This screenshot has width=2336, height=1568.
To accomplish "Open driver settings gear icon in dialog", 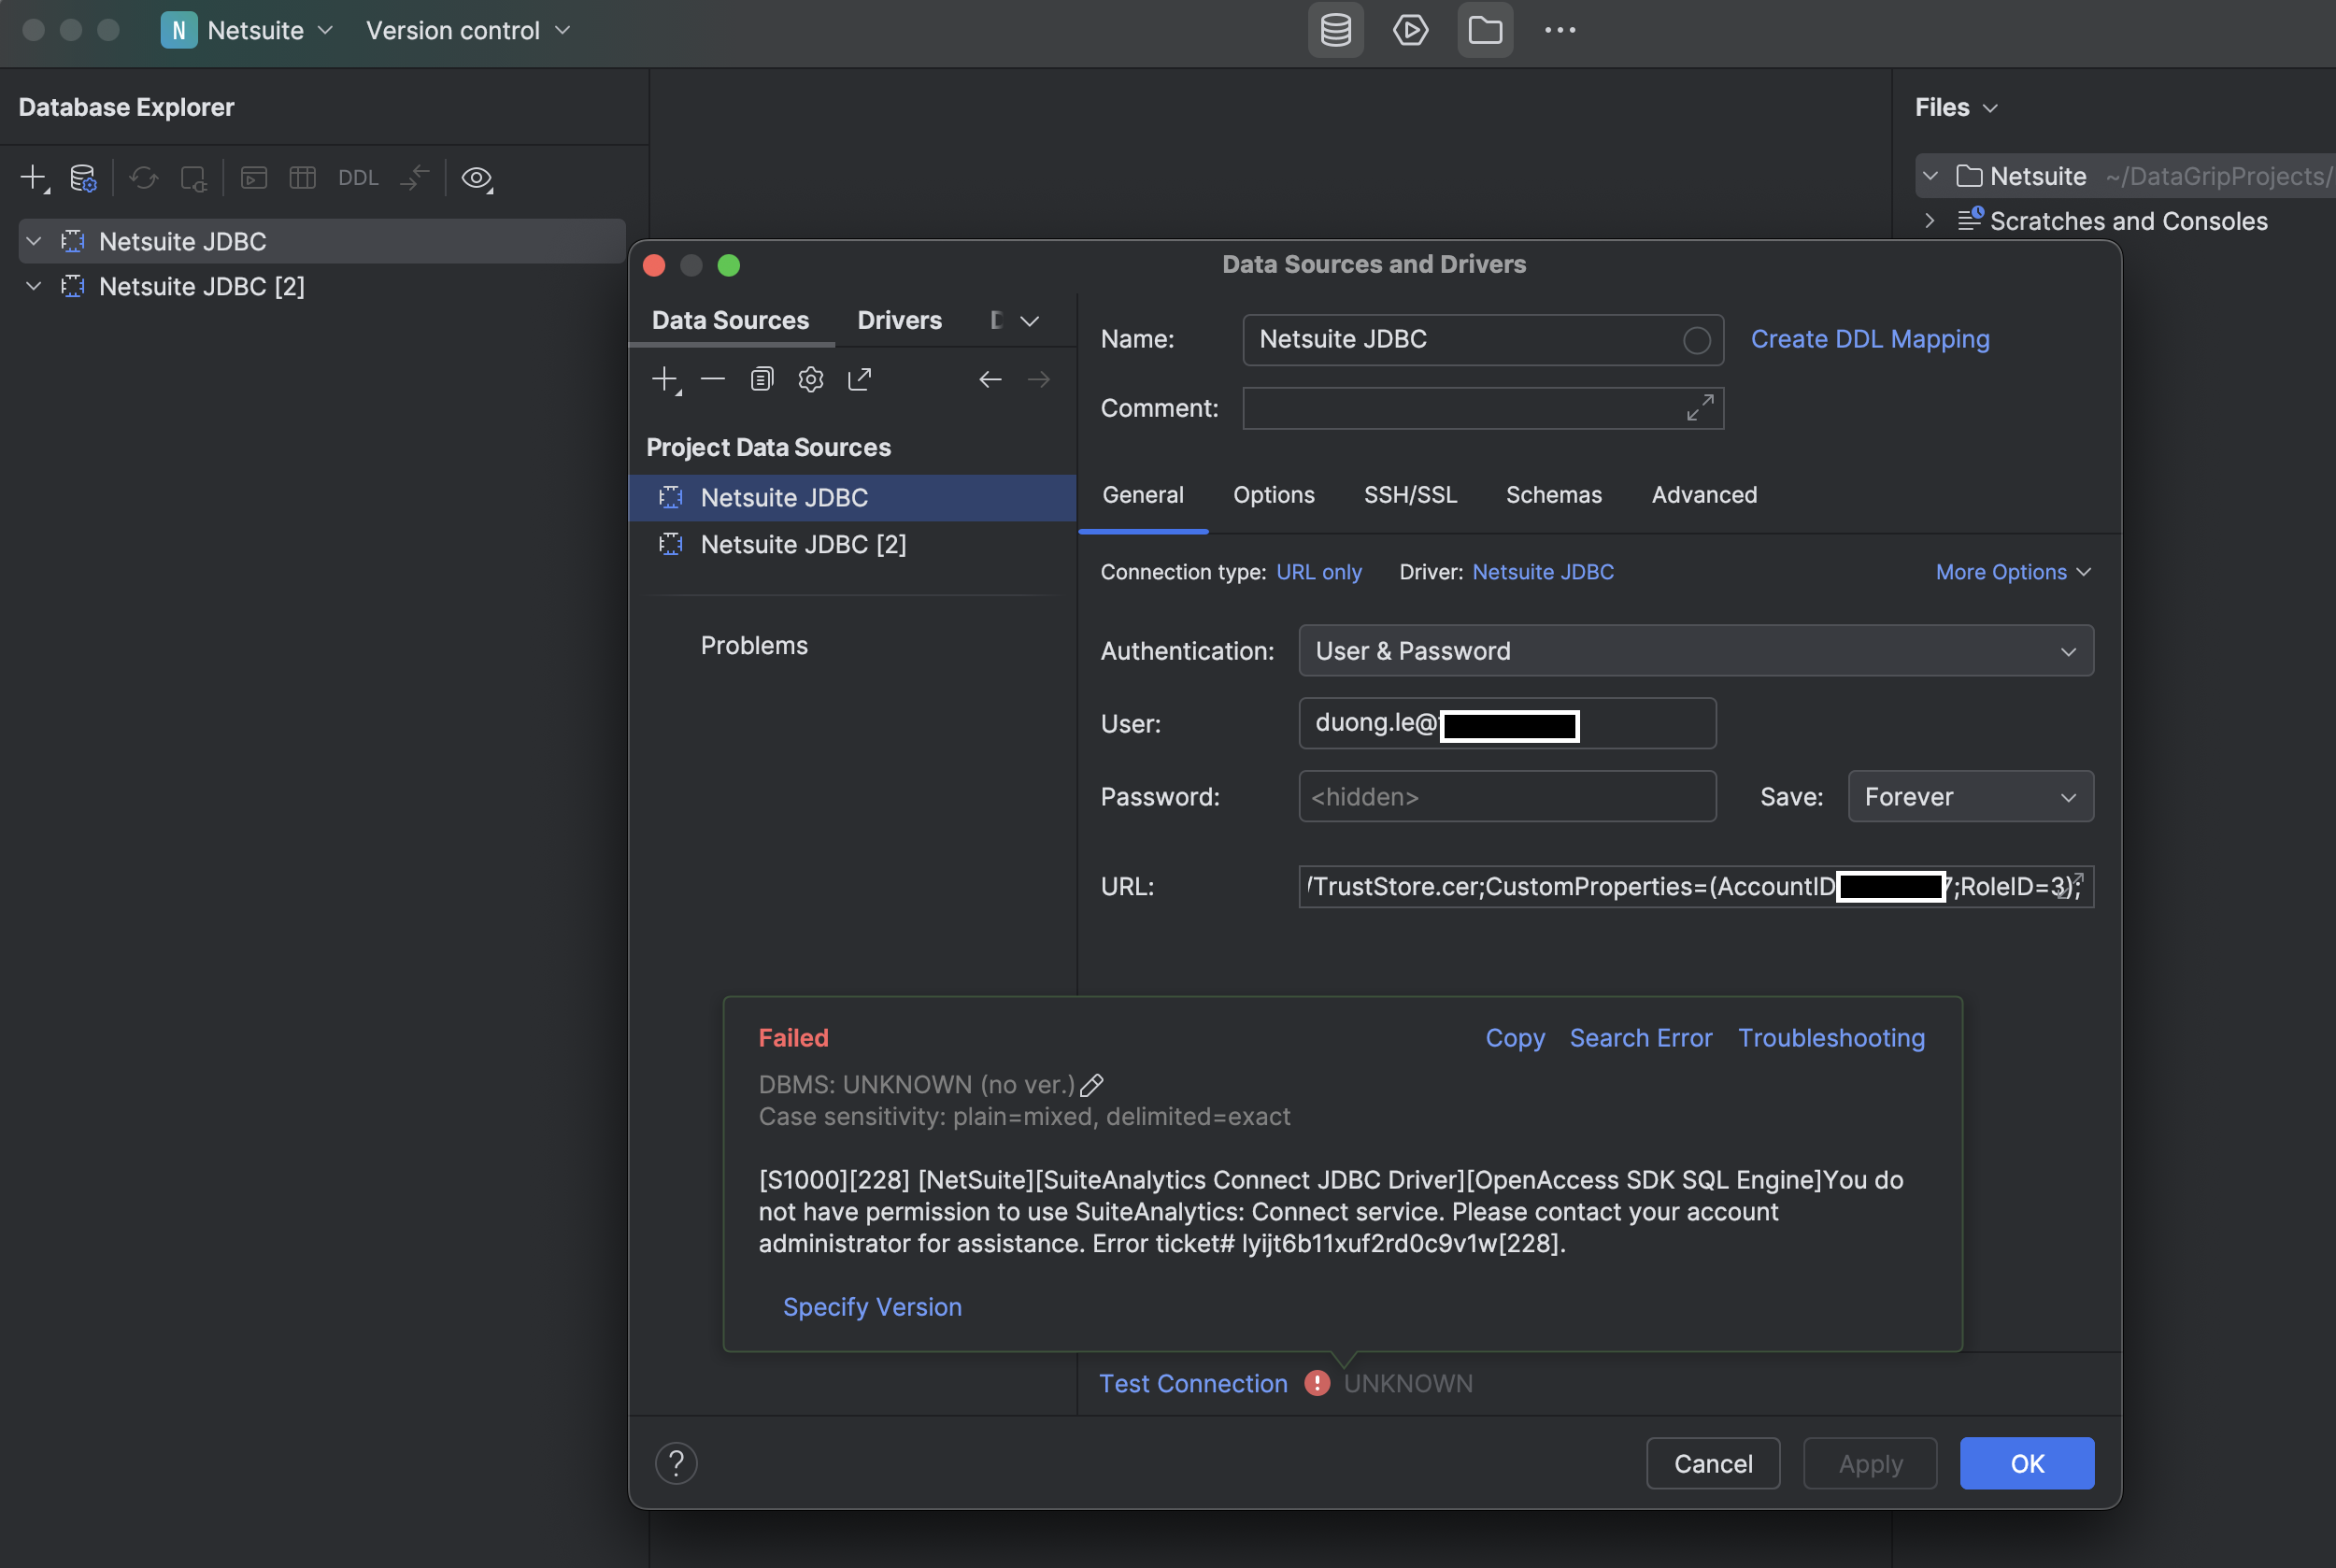I will point(810,379).
